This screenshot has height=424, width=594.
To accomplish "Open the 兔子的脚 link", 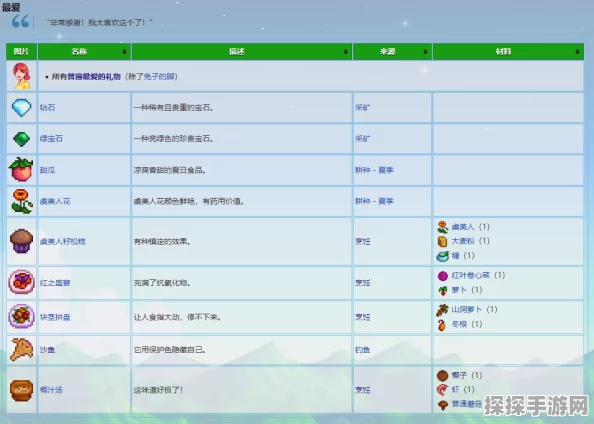I will click(x=159, y=77).
